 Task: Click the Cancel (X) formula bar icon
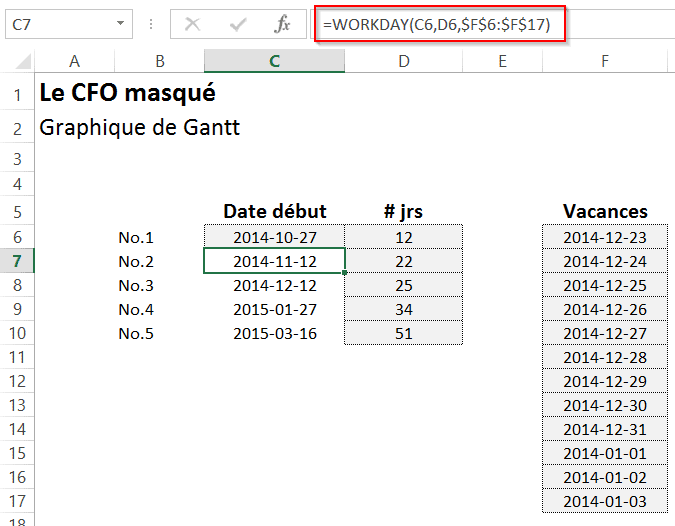[193, 24]
